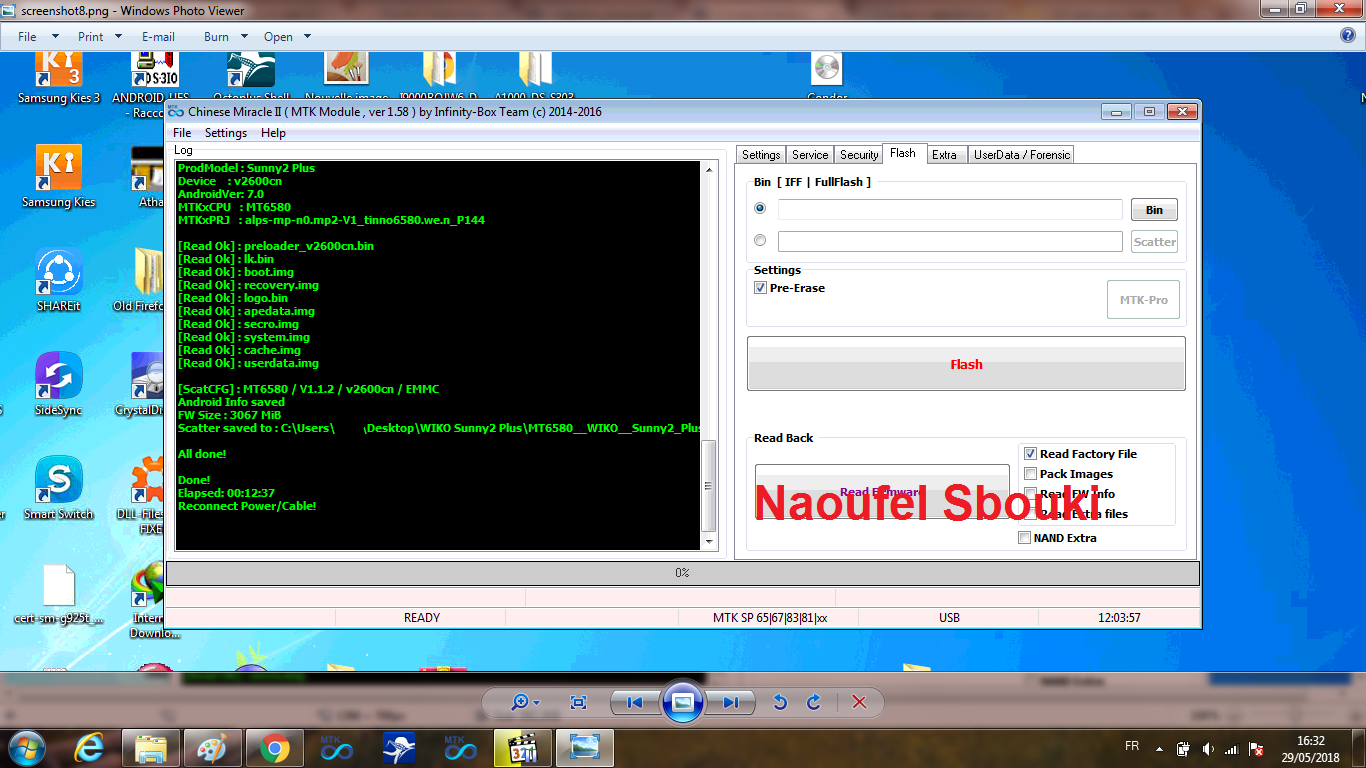
Task: Switch to the Settings tab
Action: [760, 155]
